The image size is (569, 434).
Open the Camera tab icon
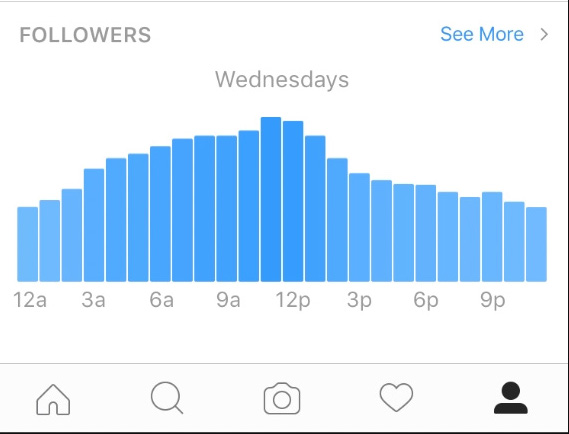click(x=282, y=398)
